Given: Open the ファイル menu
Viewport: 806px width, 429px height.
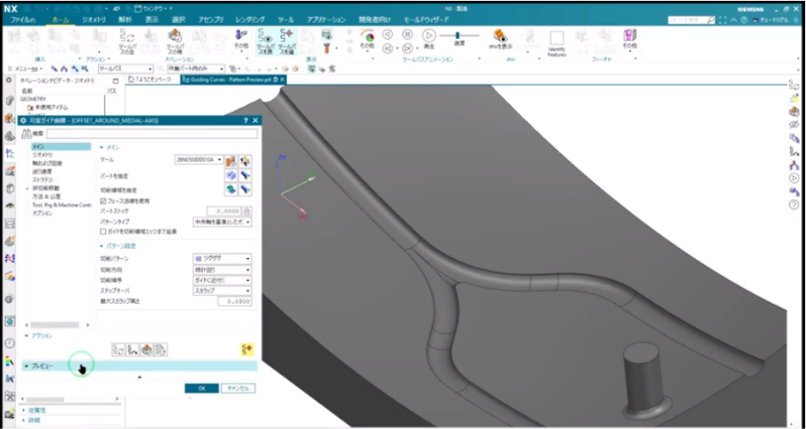Looking at the screenshot, I should [x=22, y=18].
